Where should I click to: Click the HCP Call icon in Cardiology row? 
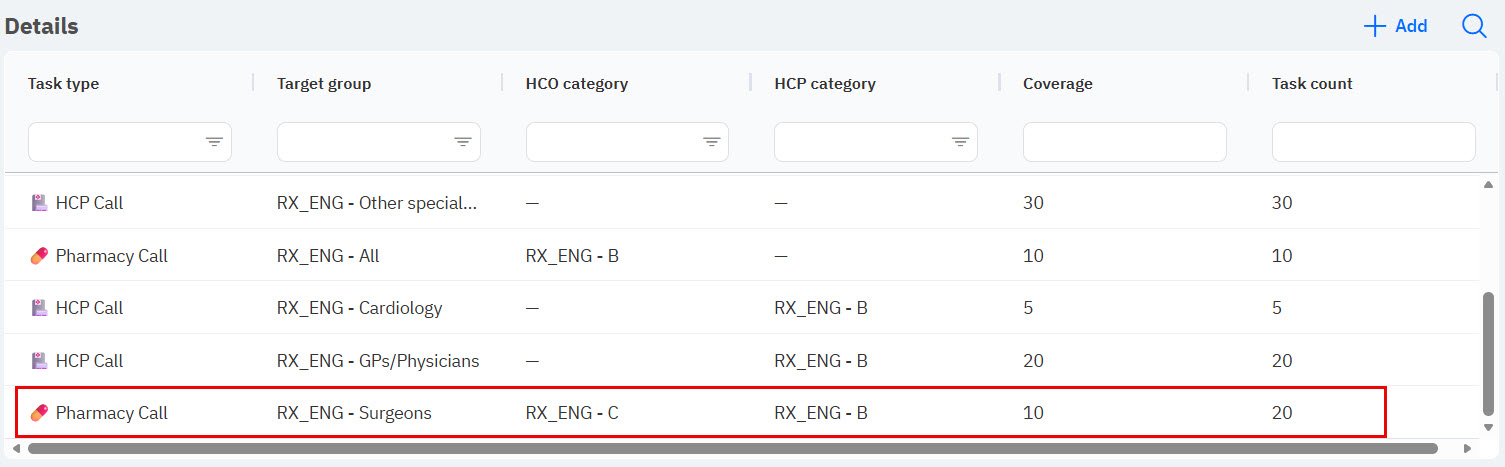pos(39,308)
